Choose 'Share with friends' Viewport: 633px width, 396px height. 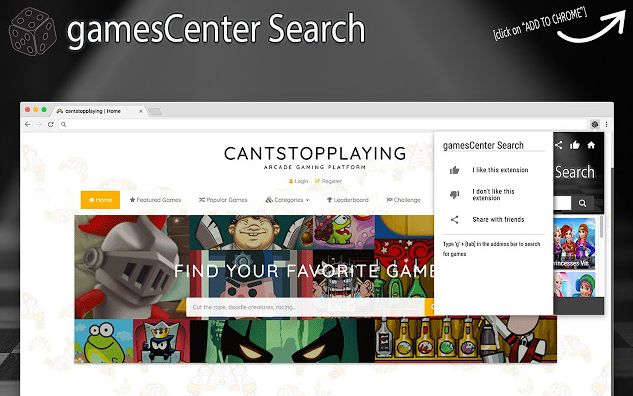coord(498,220)
